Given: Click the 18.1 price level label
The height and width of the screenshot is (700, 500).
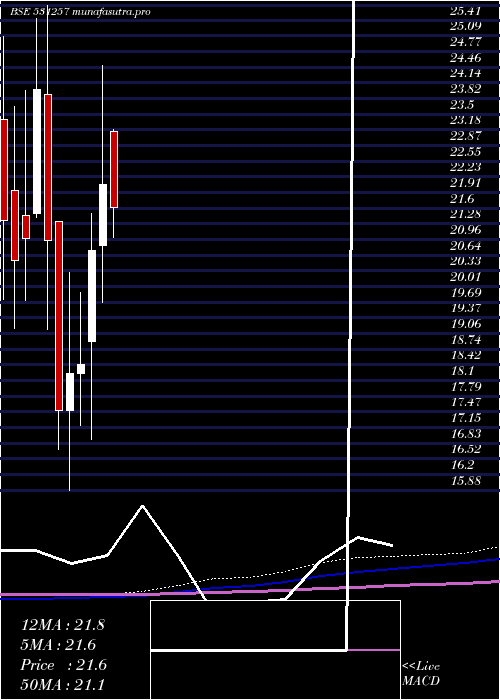Looking at the screenshot, I should point(462,371).
